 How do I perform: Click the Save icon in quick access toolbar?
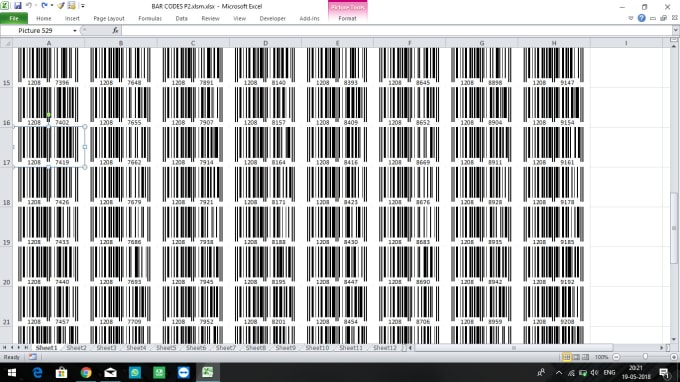point(17,6)
